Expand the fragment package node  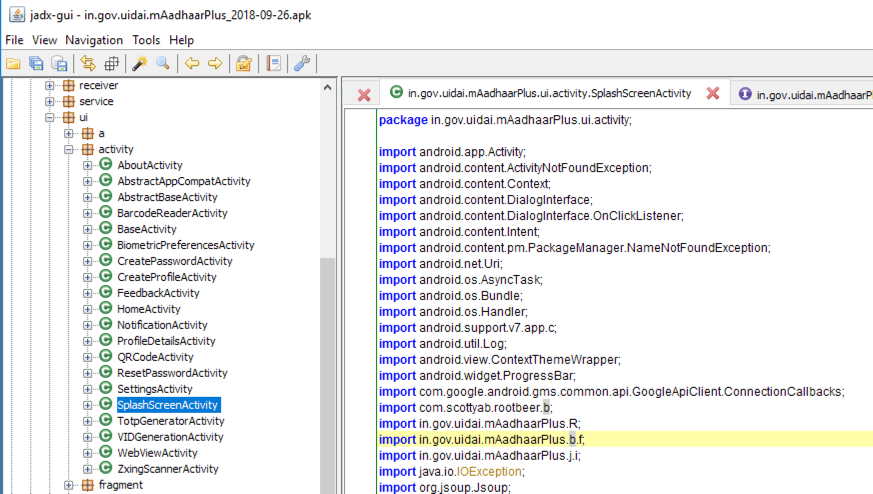tap(69, 485)
